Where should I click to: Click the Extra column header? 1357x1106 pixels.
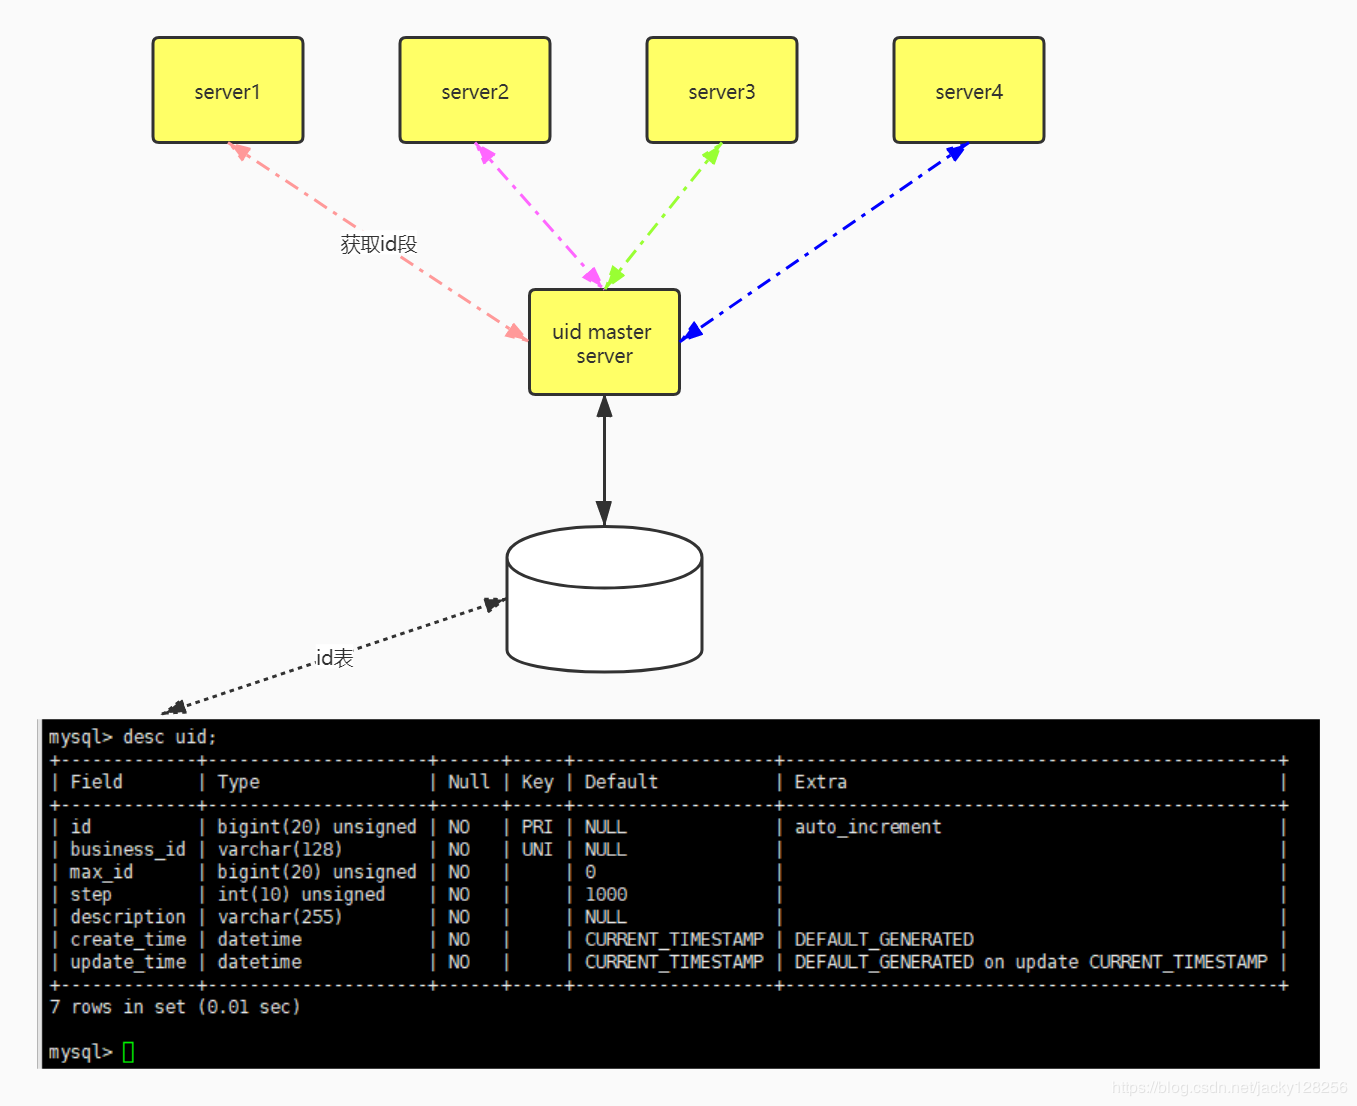coord(820,782)
